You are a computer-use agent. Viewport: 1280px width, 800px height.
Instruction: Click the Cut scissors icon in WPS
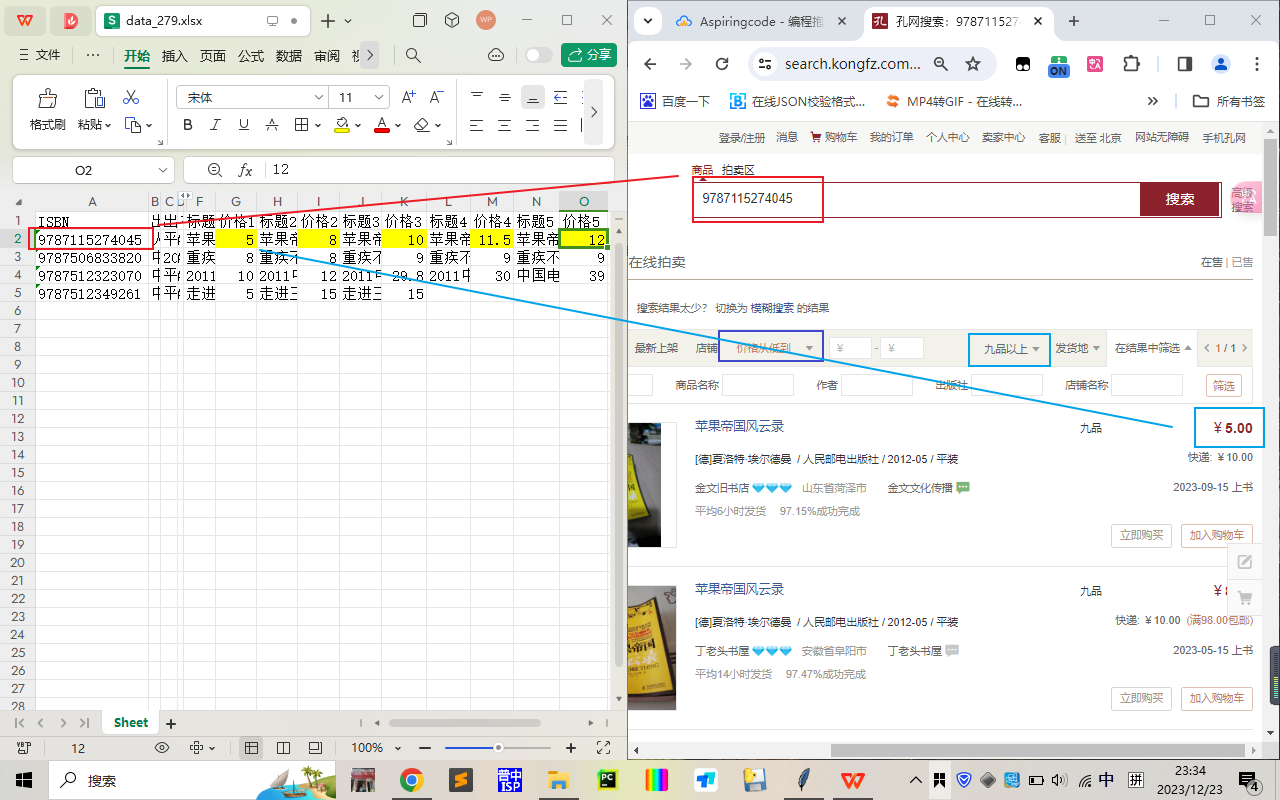click(x=131, y=97)
